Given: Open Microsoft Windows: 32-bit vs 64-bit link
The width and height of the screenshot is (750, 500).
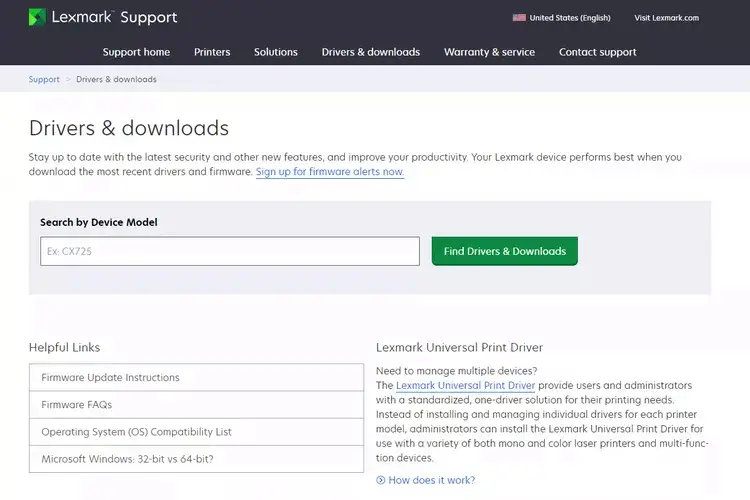Looking at the screenshot, I should 196,459.
